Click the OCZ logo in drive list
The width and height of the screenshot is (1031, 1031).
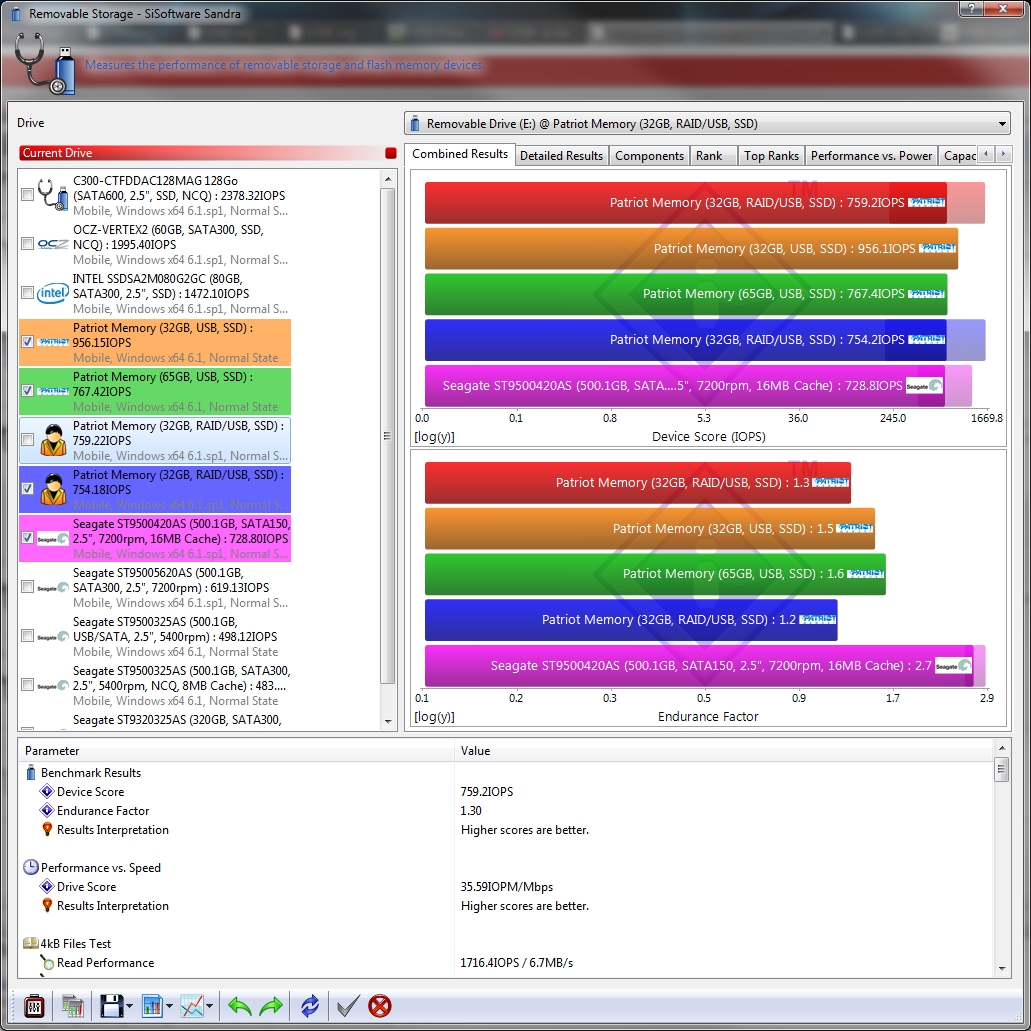tap(53, 245)
